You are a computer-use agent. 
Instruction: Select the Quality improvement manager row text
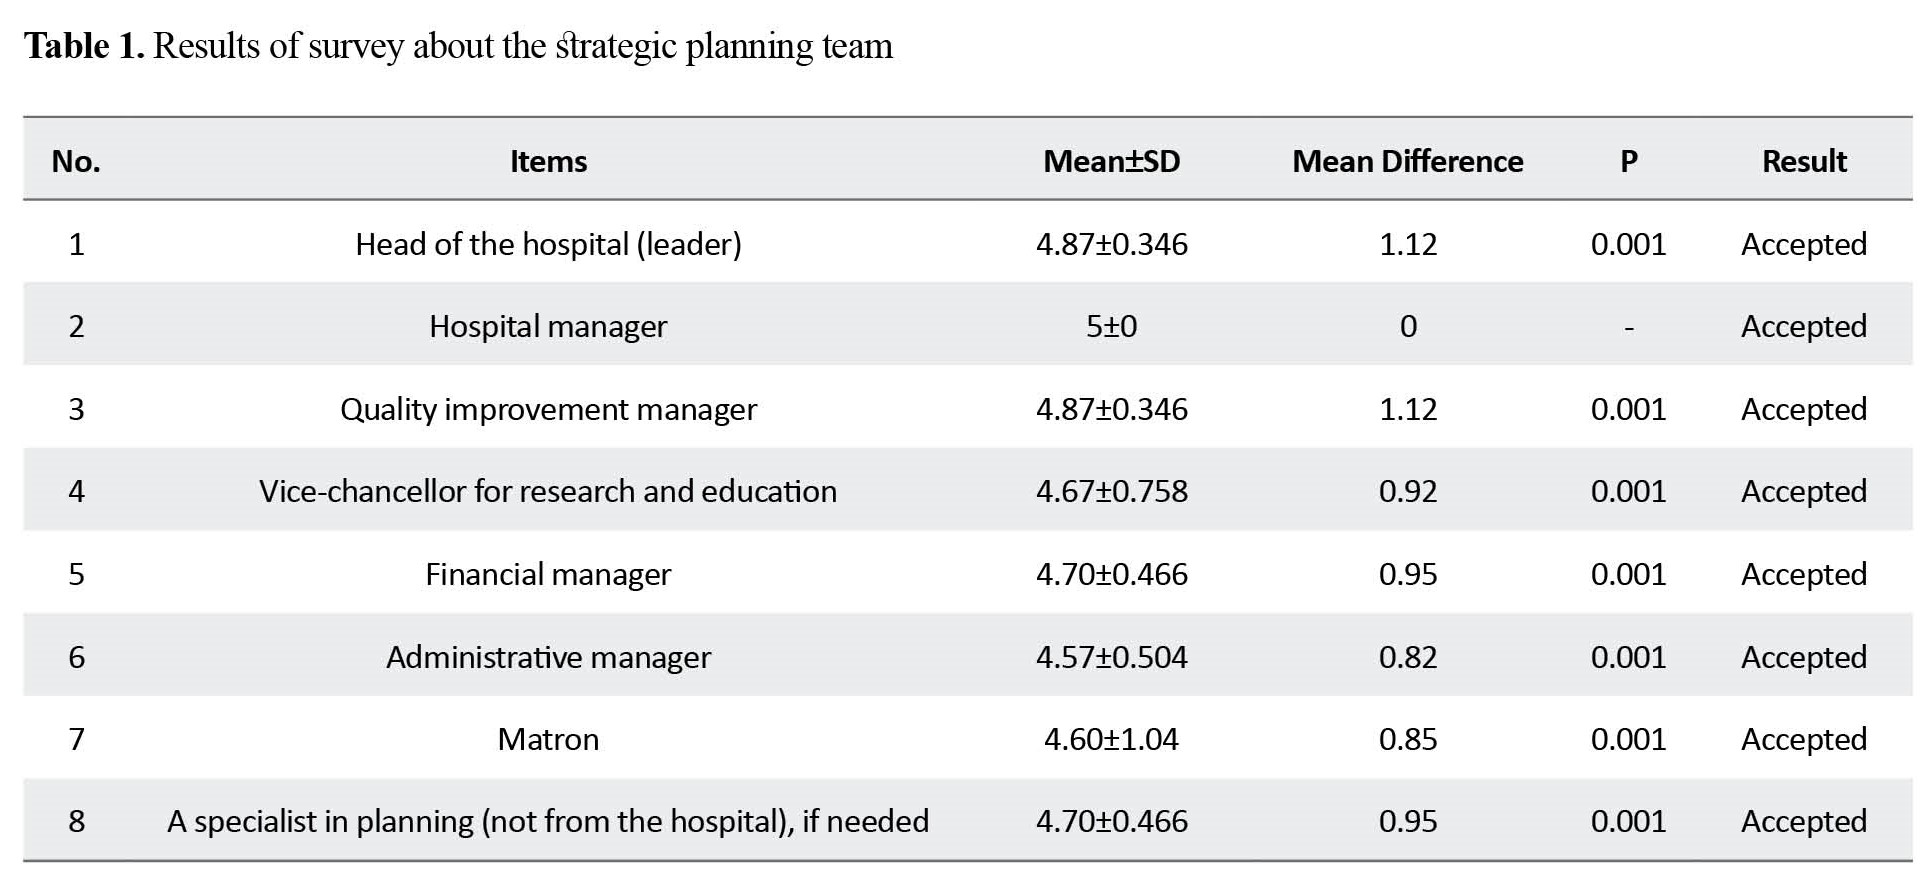point(548,409)
